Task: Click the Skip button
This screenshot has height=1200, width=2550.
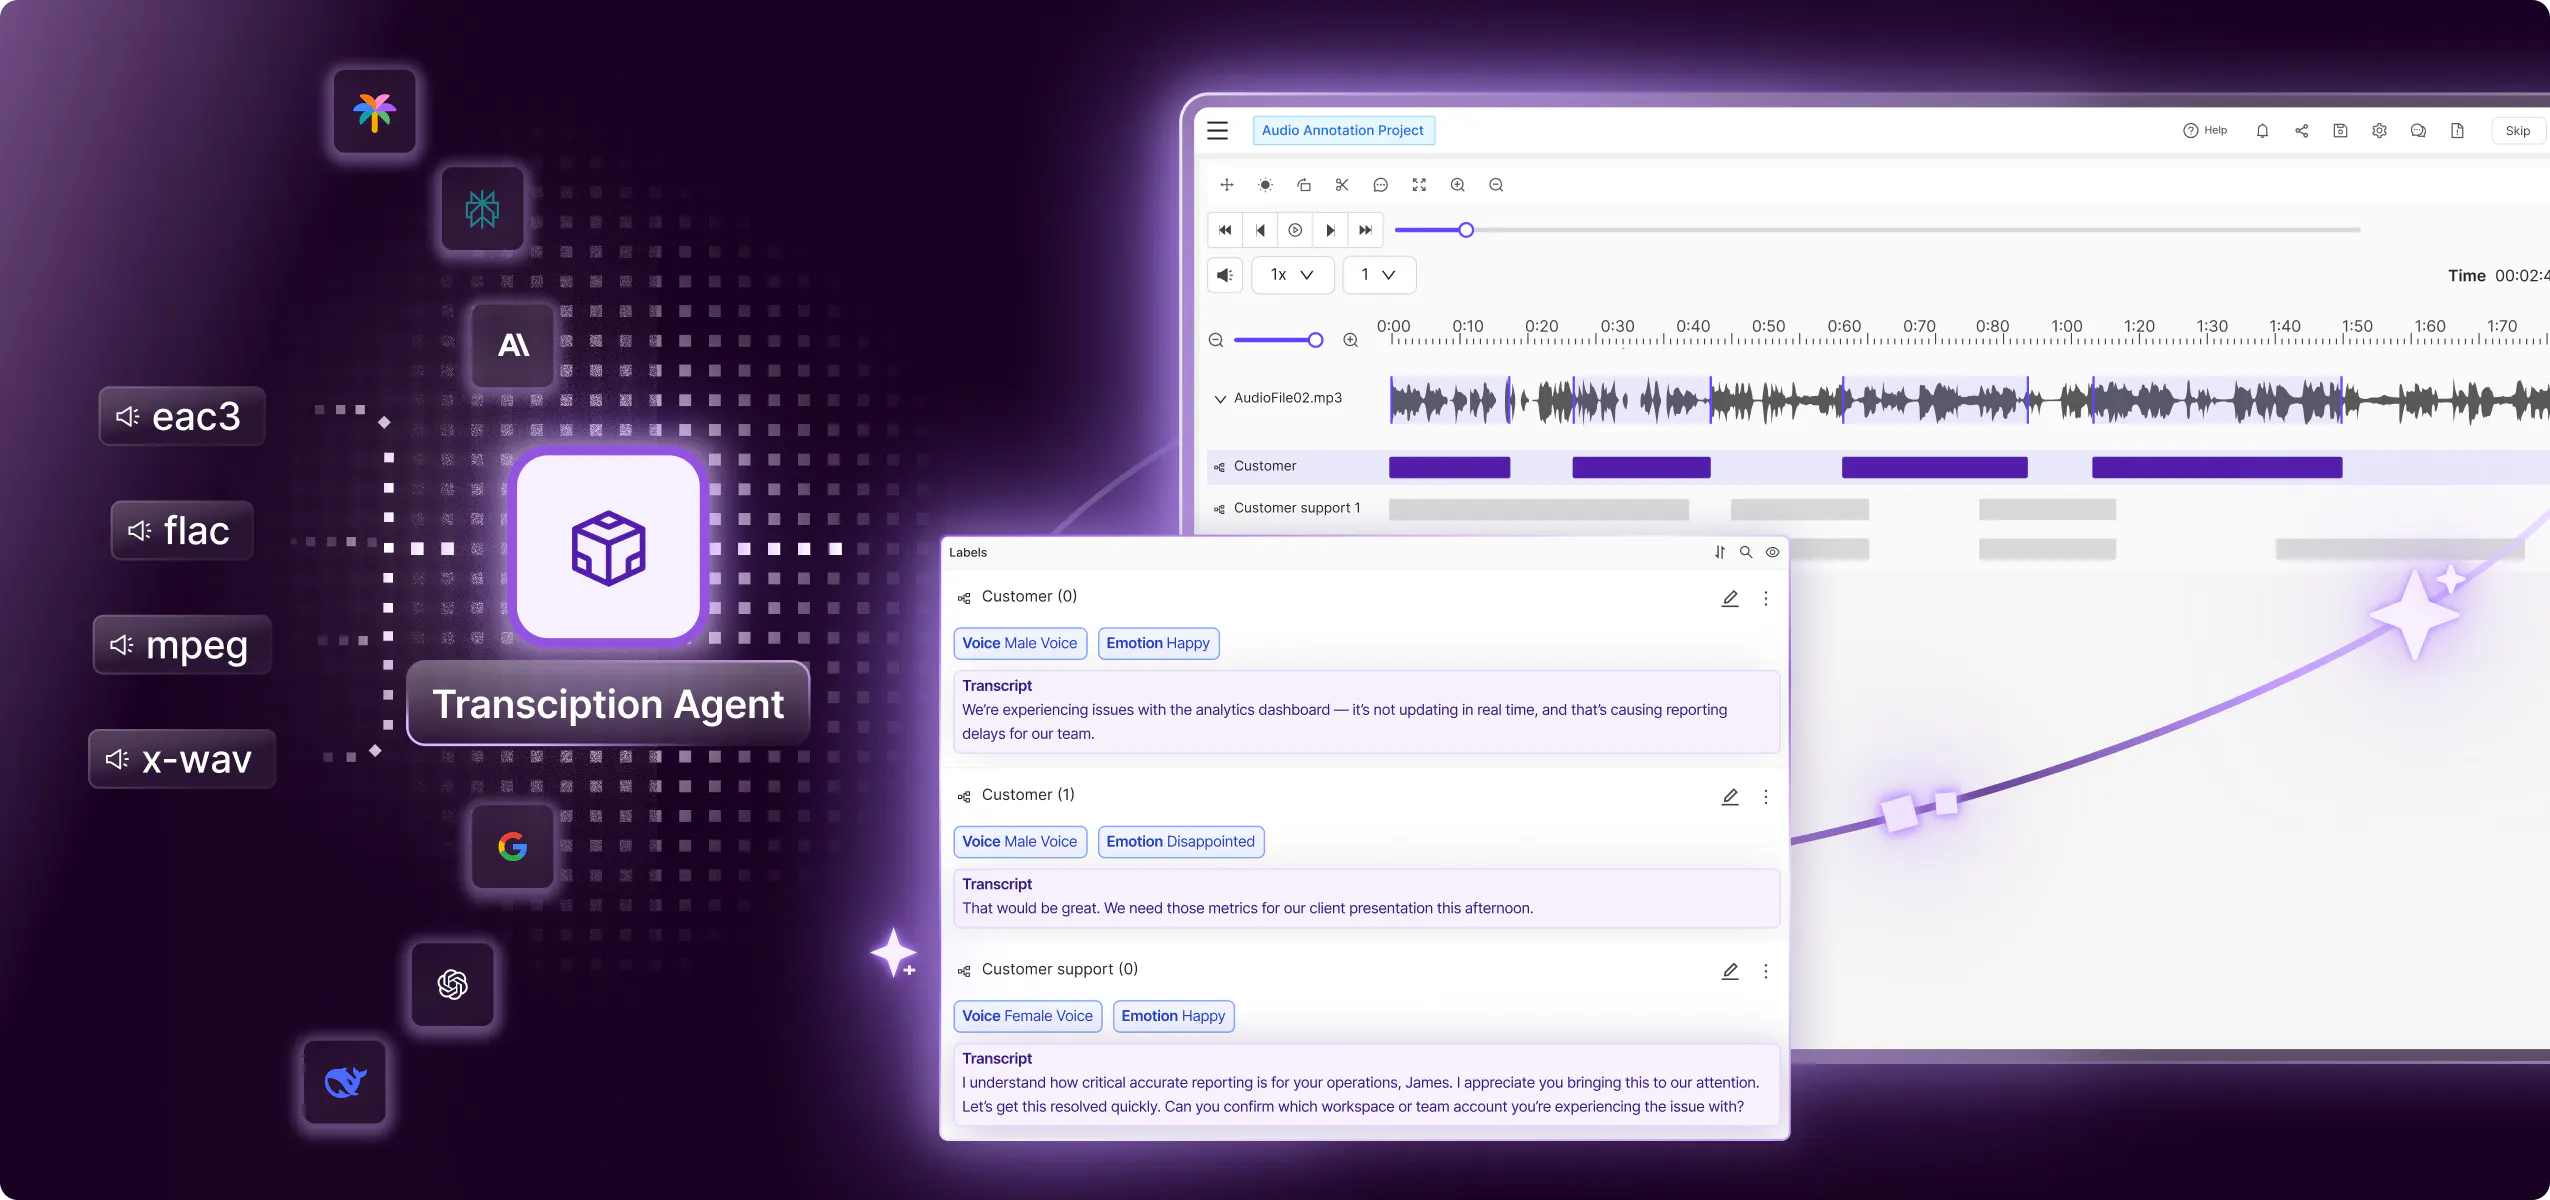Action: pyautogui.click(x=2518, y=130)
